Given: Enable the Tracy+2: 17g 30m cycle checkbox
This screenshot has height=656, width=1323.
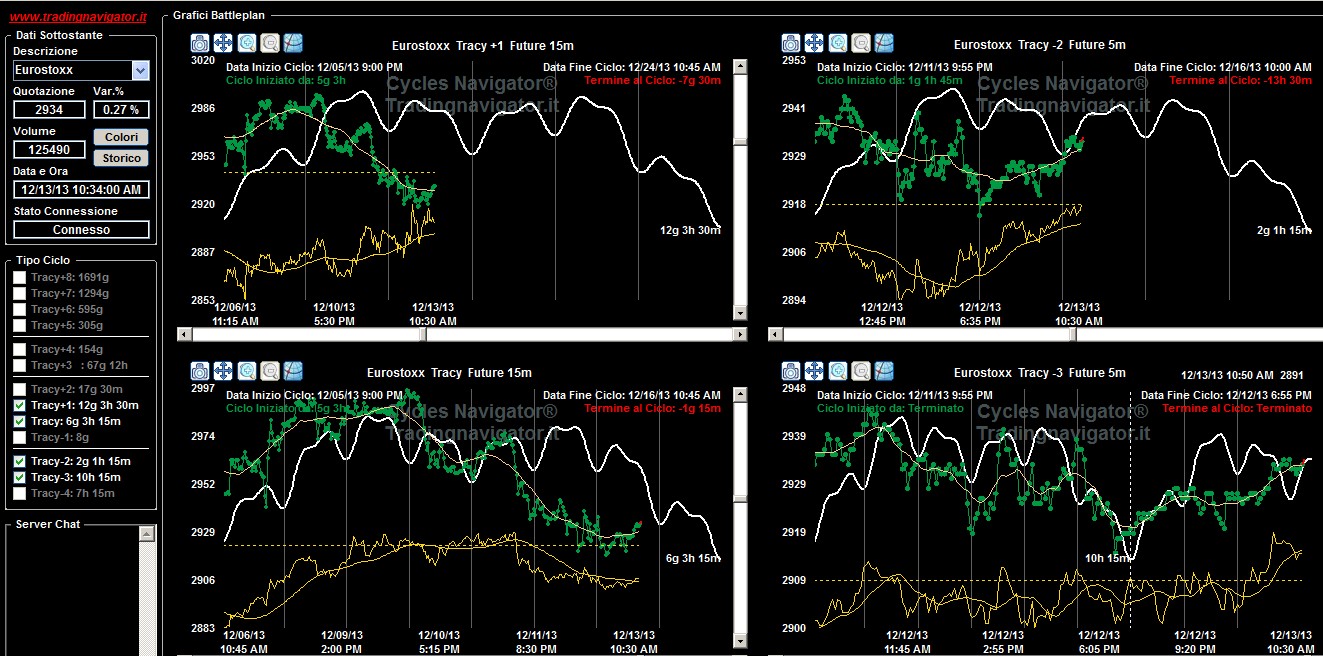Looking at the screenshot, I should click(x=19, y=389).
